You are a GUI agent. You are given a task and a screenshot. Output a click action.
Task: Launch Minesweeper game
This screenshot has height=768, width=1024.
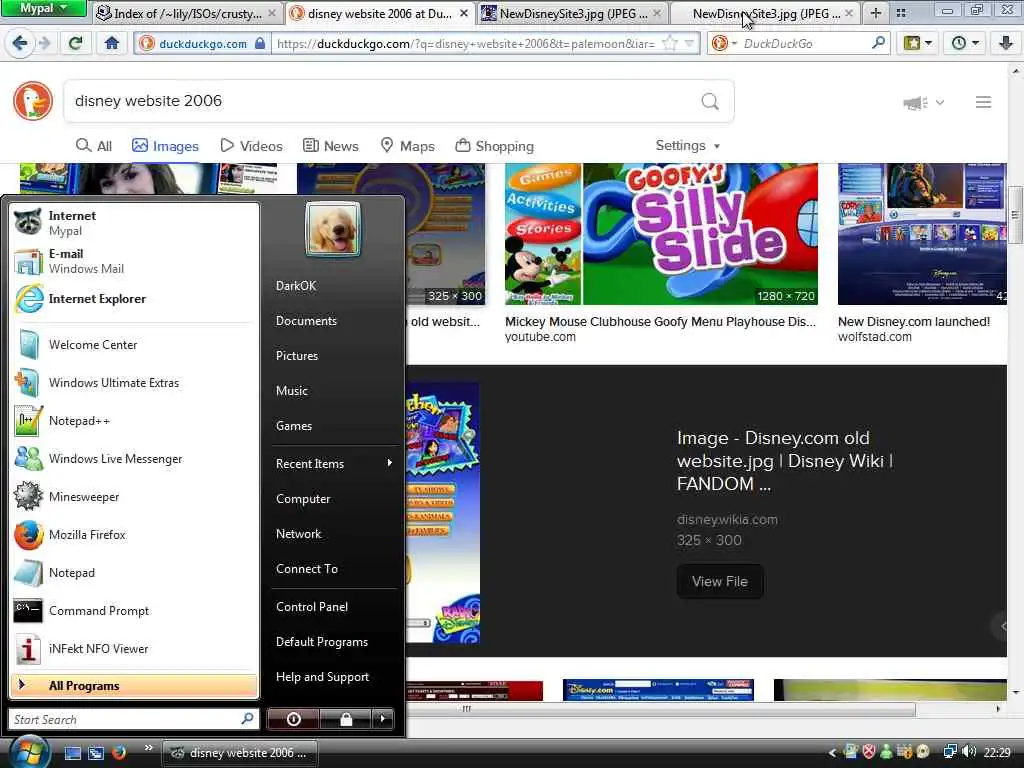coord(134,496)
